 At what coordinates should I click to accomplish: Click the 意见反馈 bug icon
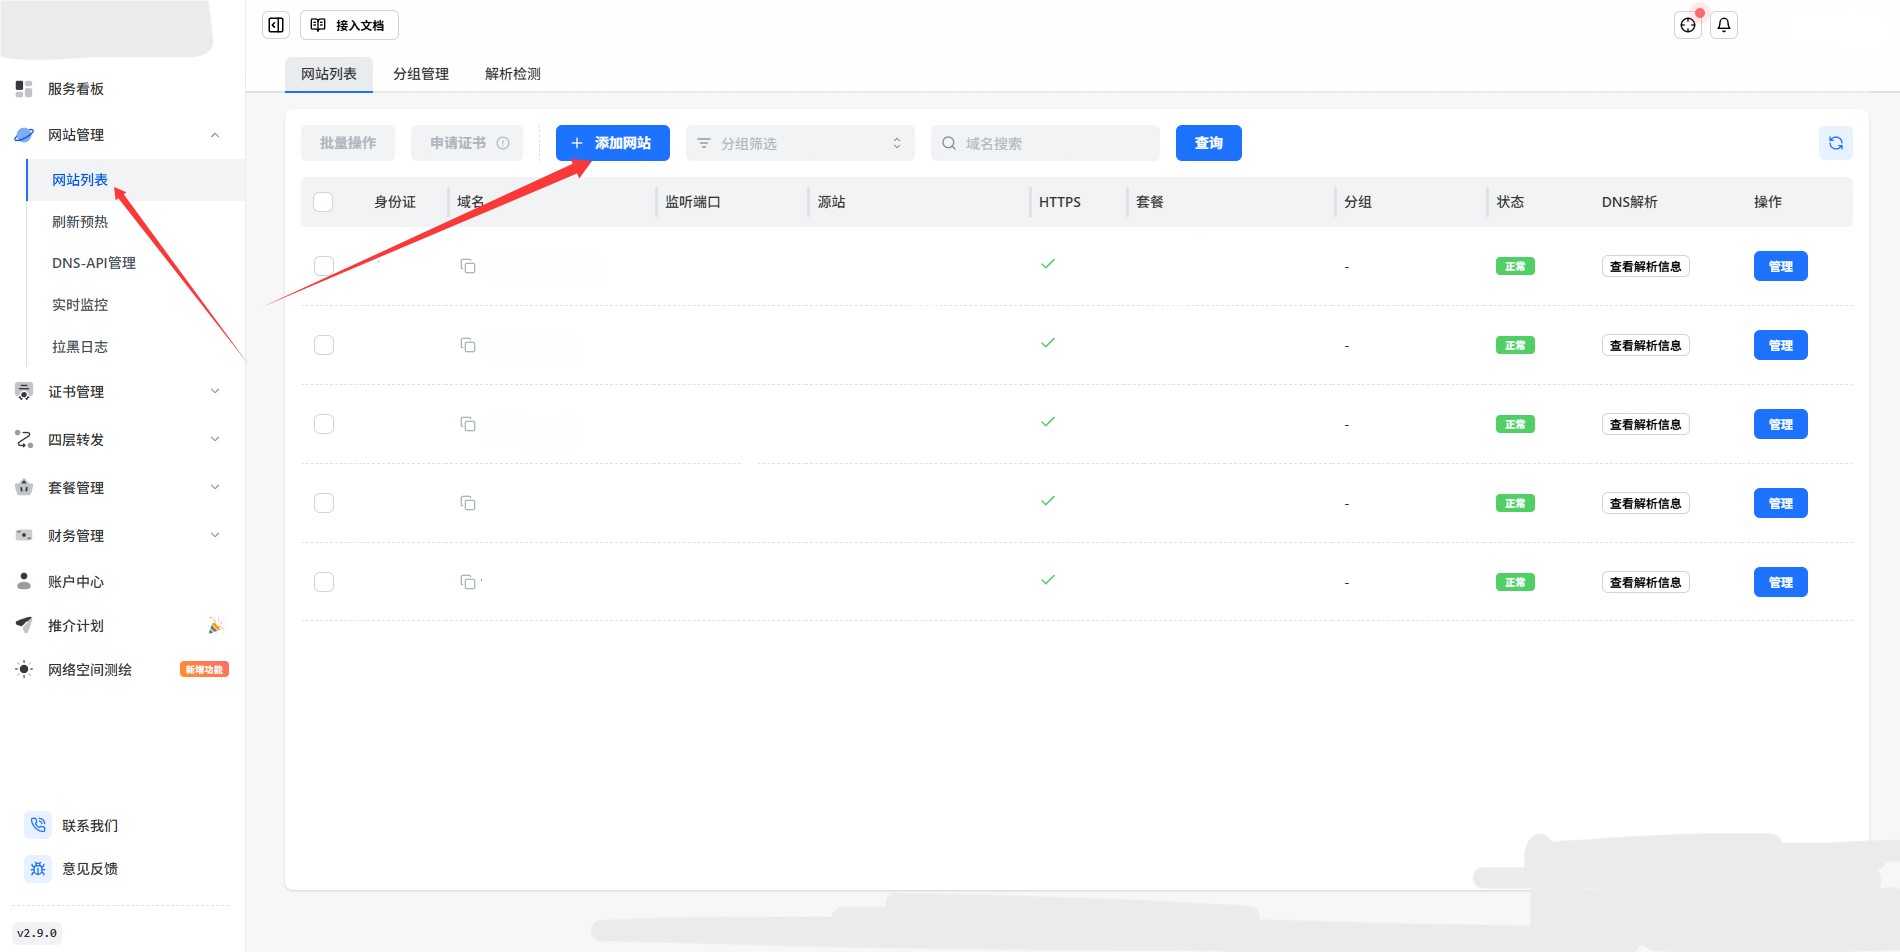(x=38, y=868)
